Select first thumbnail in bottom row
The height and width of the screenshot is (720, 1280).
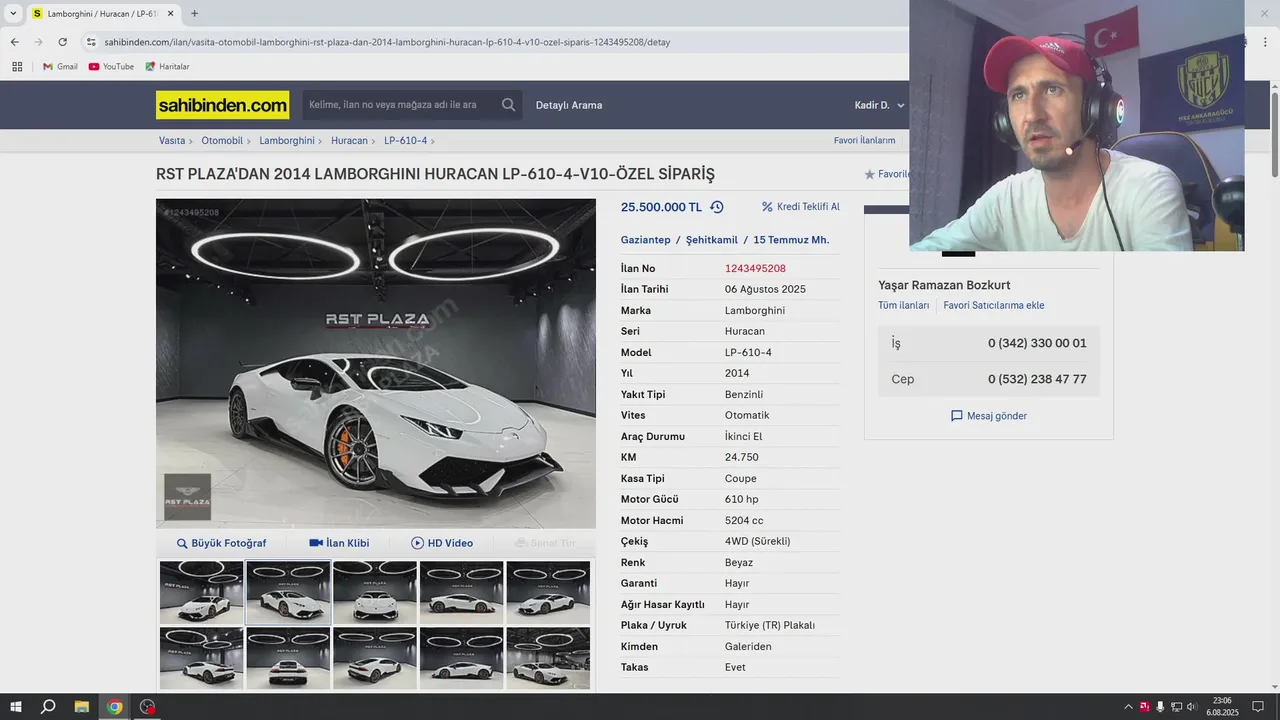201,658
